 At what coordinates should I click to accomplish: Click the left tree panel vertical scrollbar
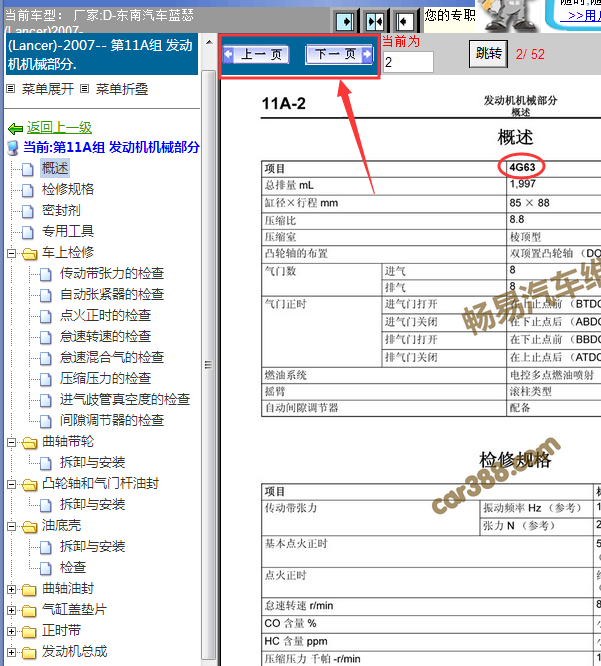208,364
